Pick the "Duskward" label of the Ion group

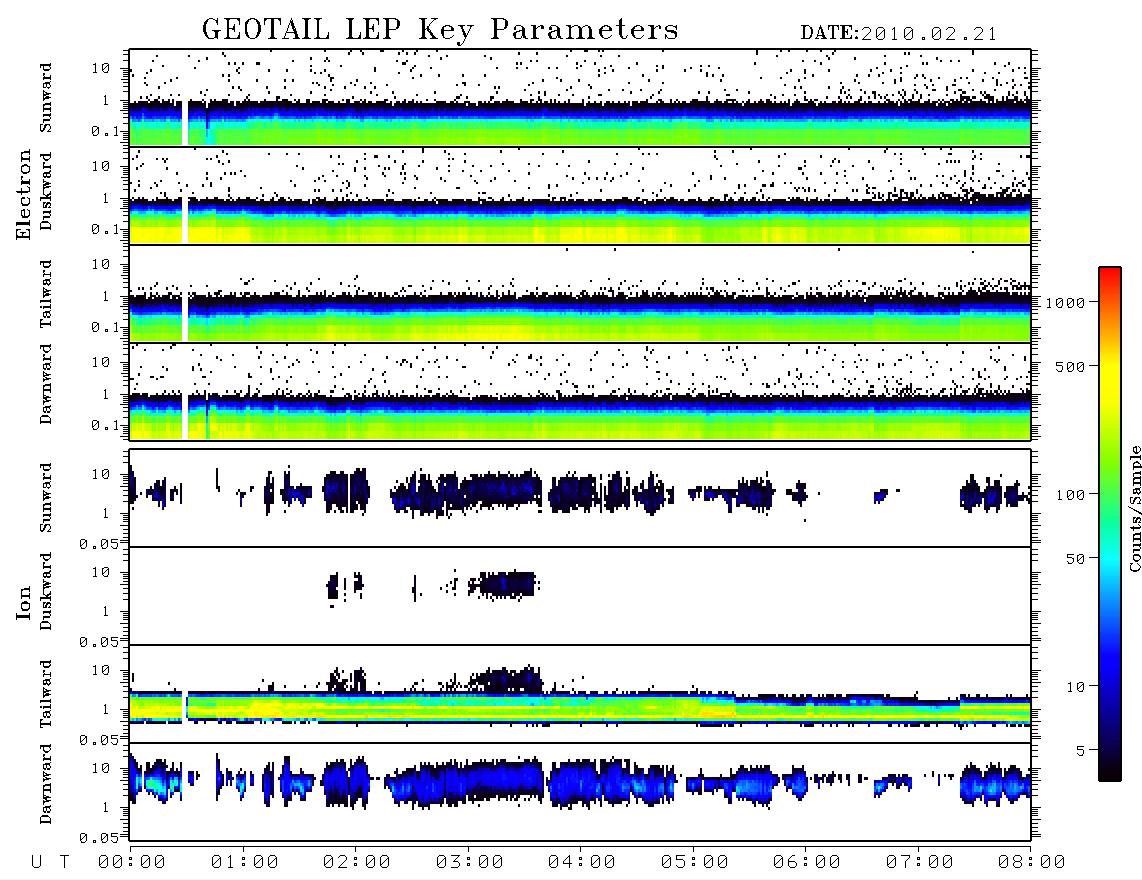coord(46,591)
